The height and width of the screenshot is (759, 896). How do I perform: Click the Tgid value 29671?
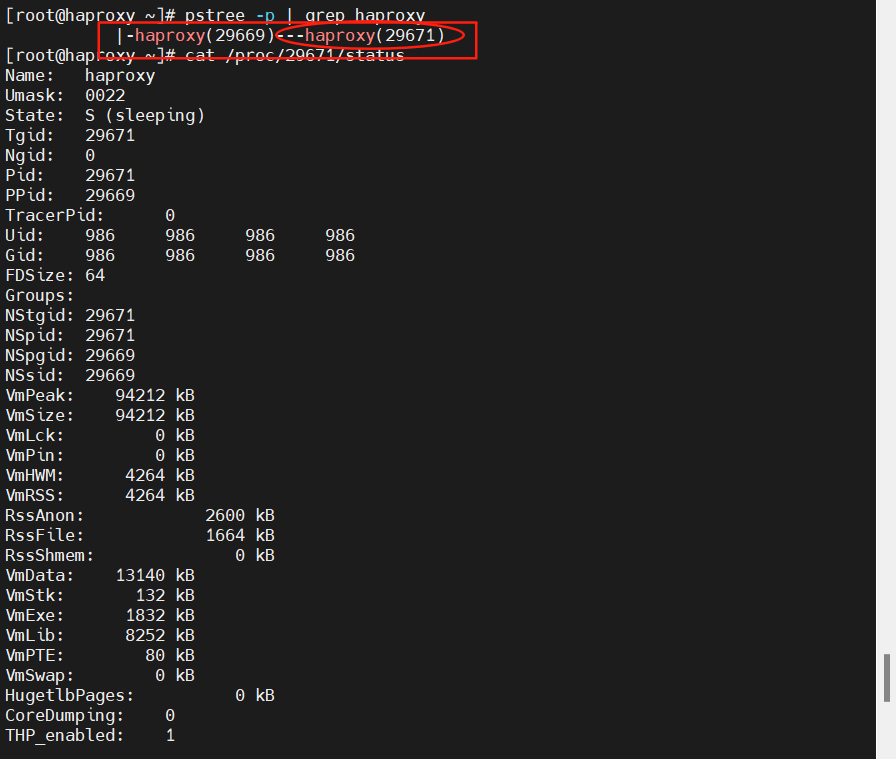pos(110,135)
